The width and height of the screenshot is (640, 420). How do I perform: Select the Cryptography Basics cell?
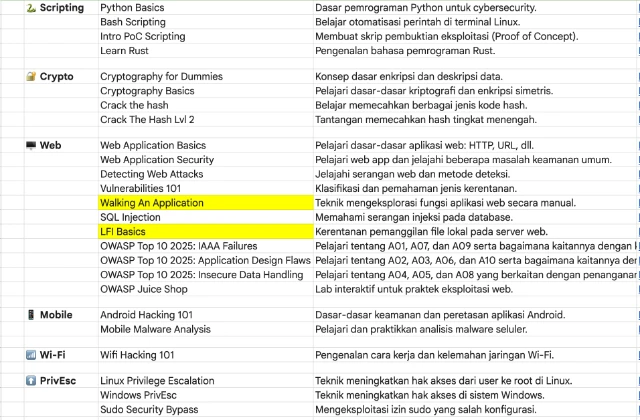click(x=206, y=91)
